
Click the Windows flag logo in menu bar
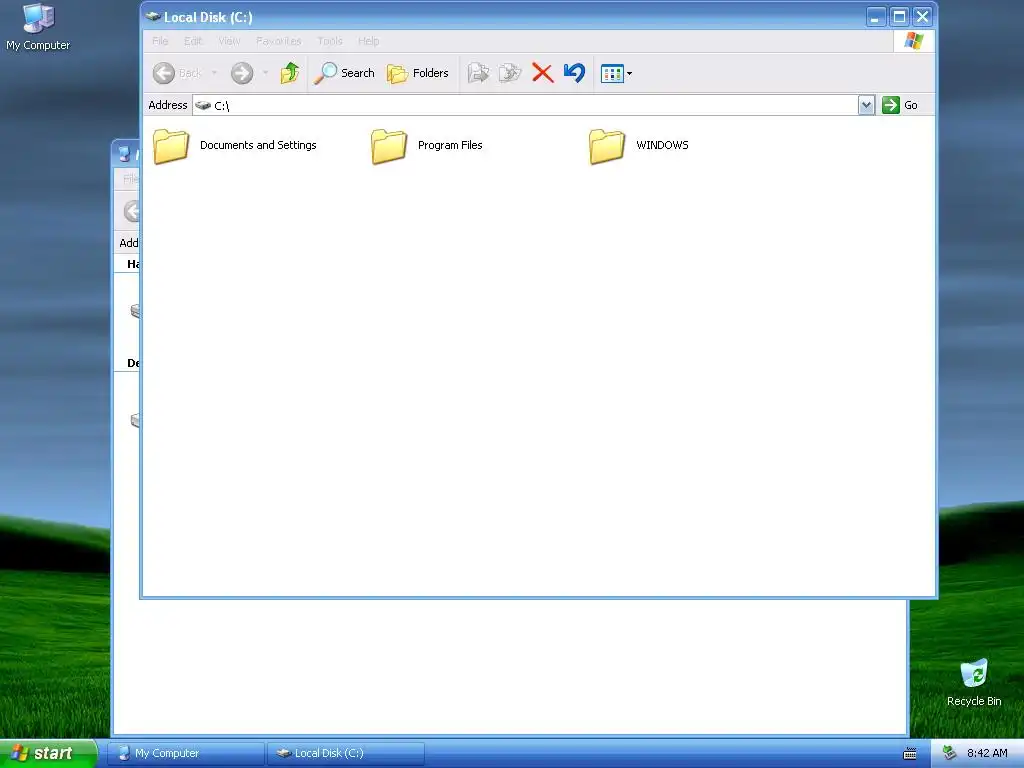(914, 41)
